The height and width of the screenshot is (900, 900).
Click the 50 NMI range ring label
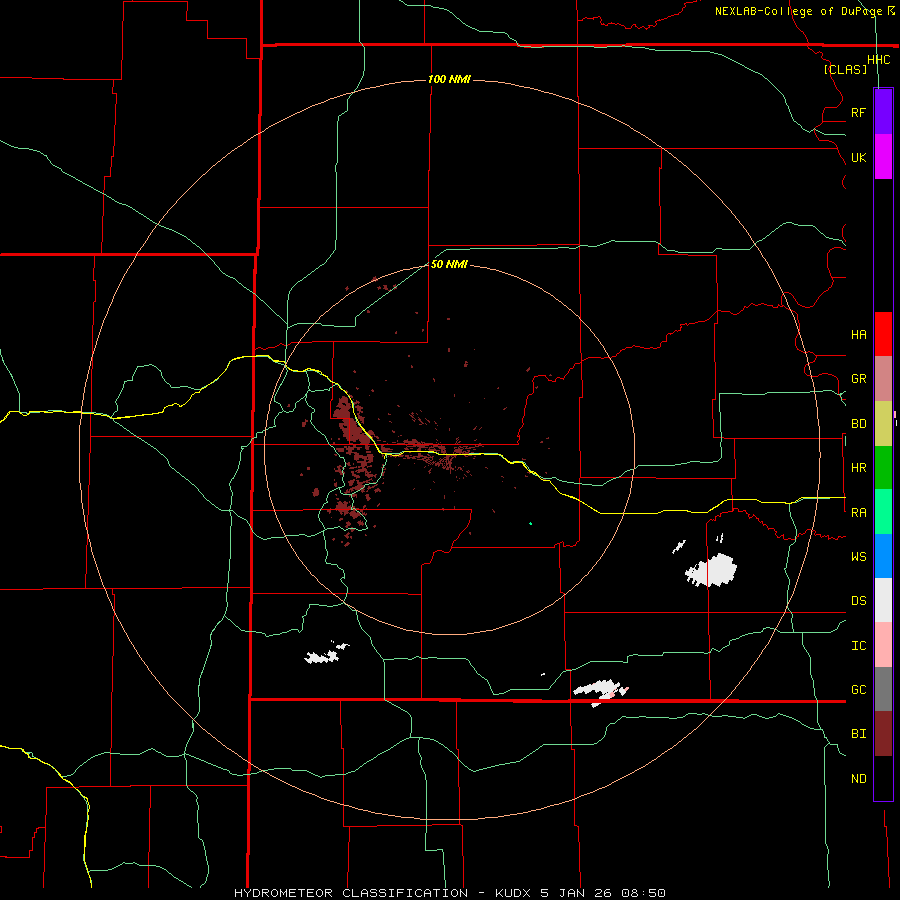449,264
